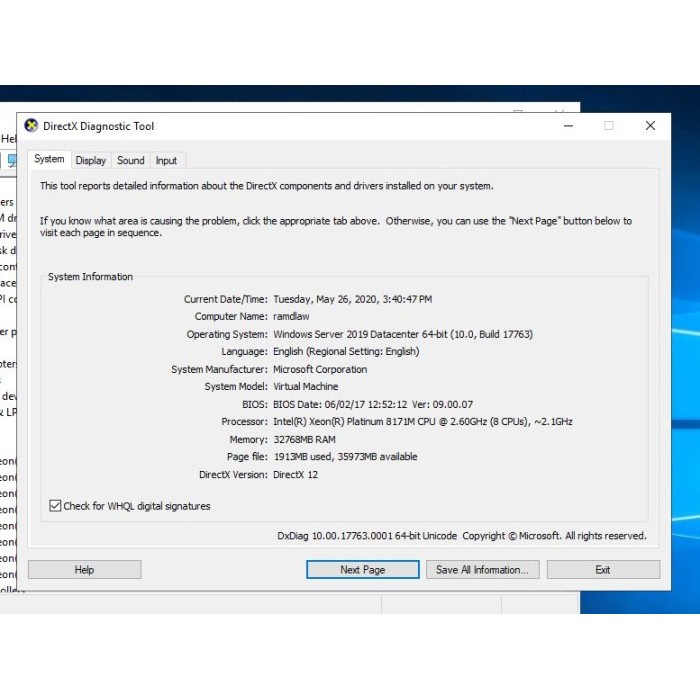Viewport: 700px width, 700px height.
Task: Click the Page file usage value
Action: [345, 457]
